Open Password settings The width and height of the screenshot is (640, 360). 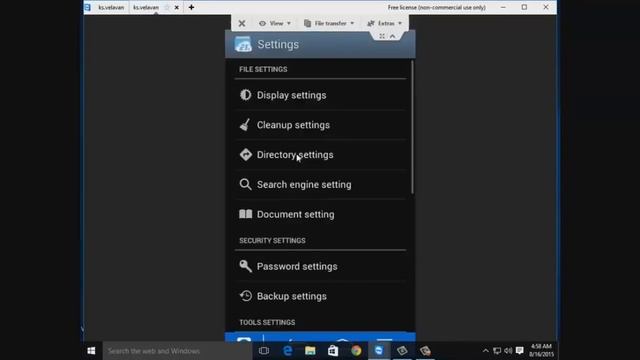click(x=320, y=267)
